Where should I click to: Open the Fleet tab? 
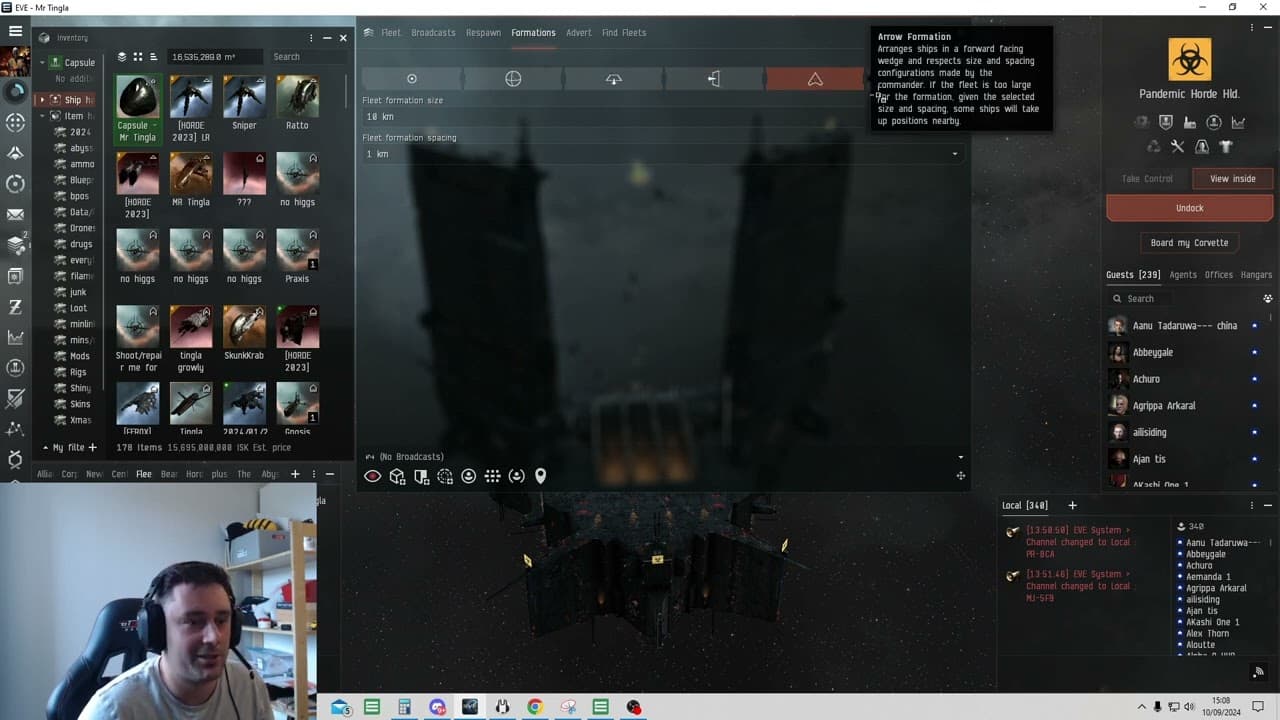(x=391, y=33)
